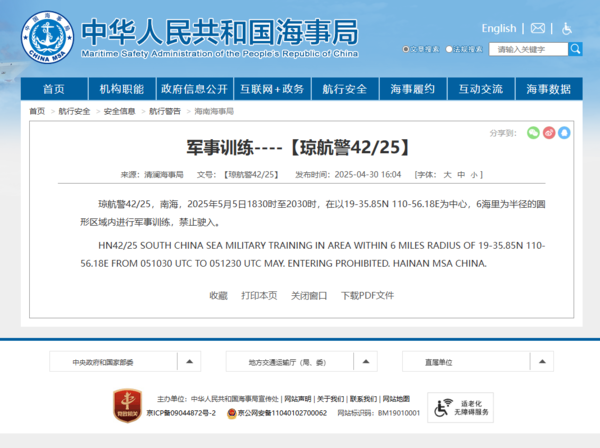Select the second search type radio button
The image size is (600, 448).
coord(449,49)
